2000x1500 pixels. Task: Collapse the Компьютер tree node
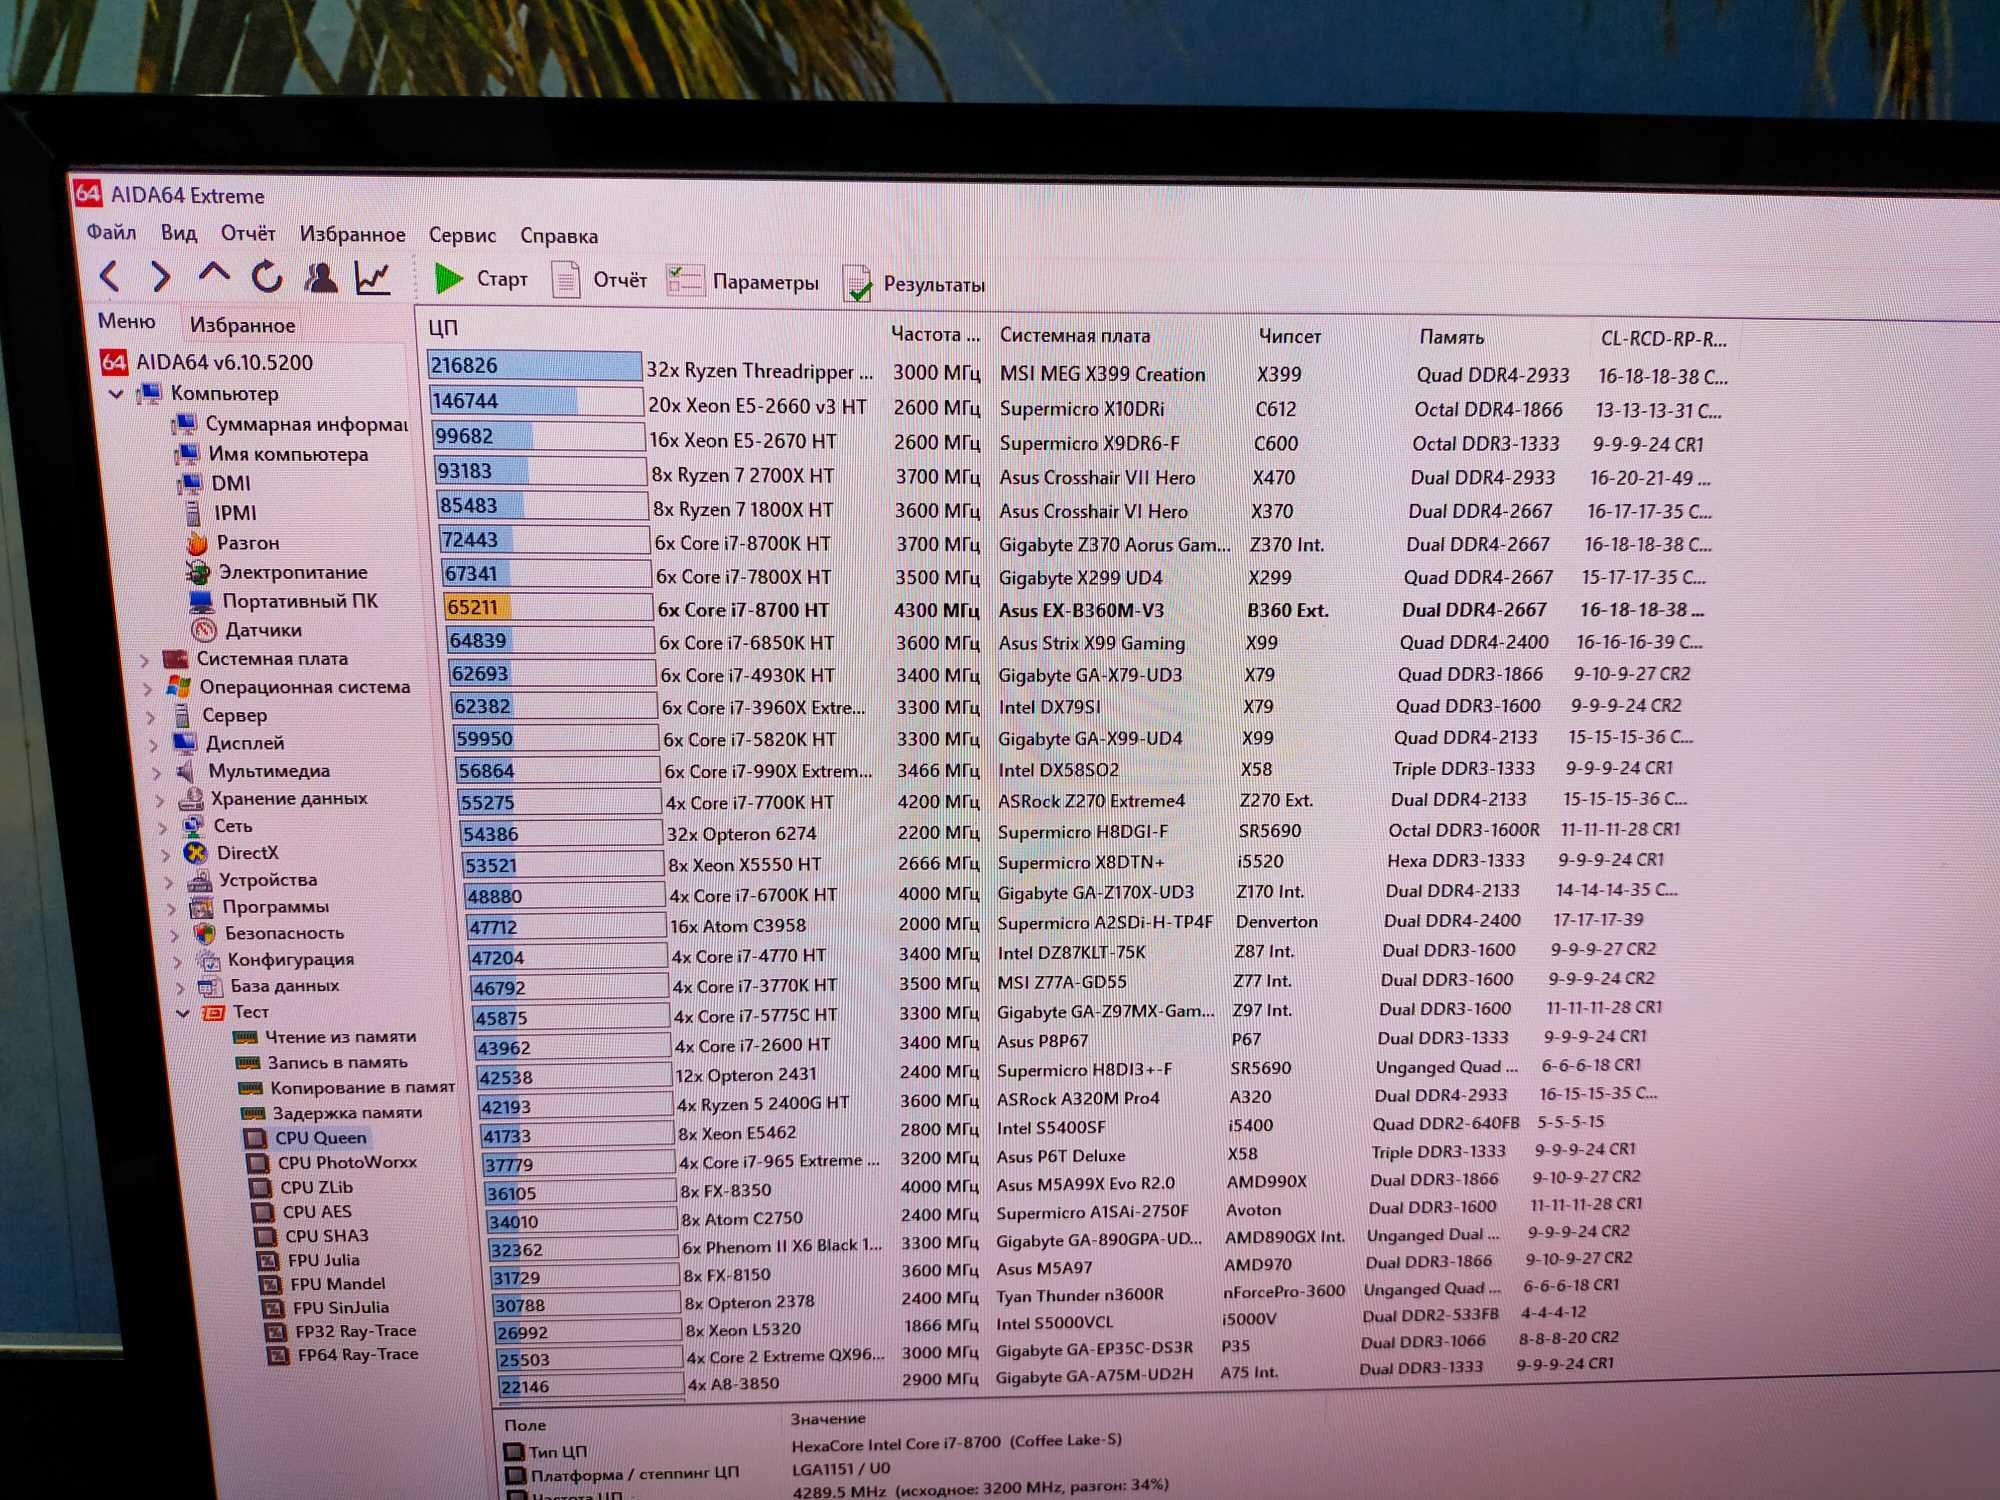tap(117, 393)
